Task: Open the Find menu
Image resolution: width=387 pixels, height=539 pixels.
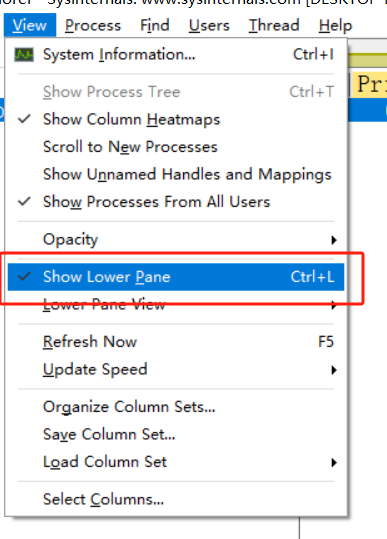Action: coord(155,25)
